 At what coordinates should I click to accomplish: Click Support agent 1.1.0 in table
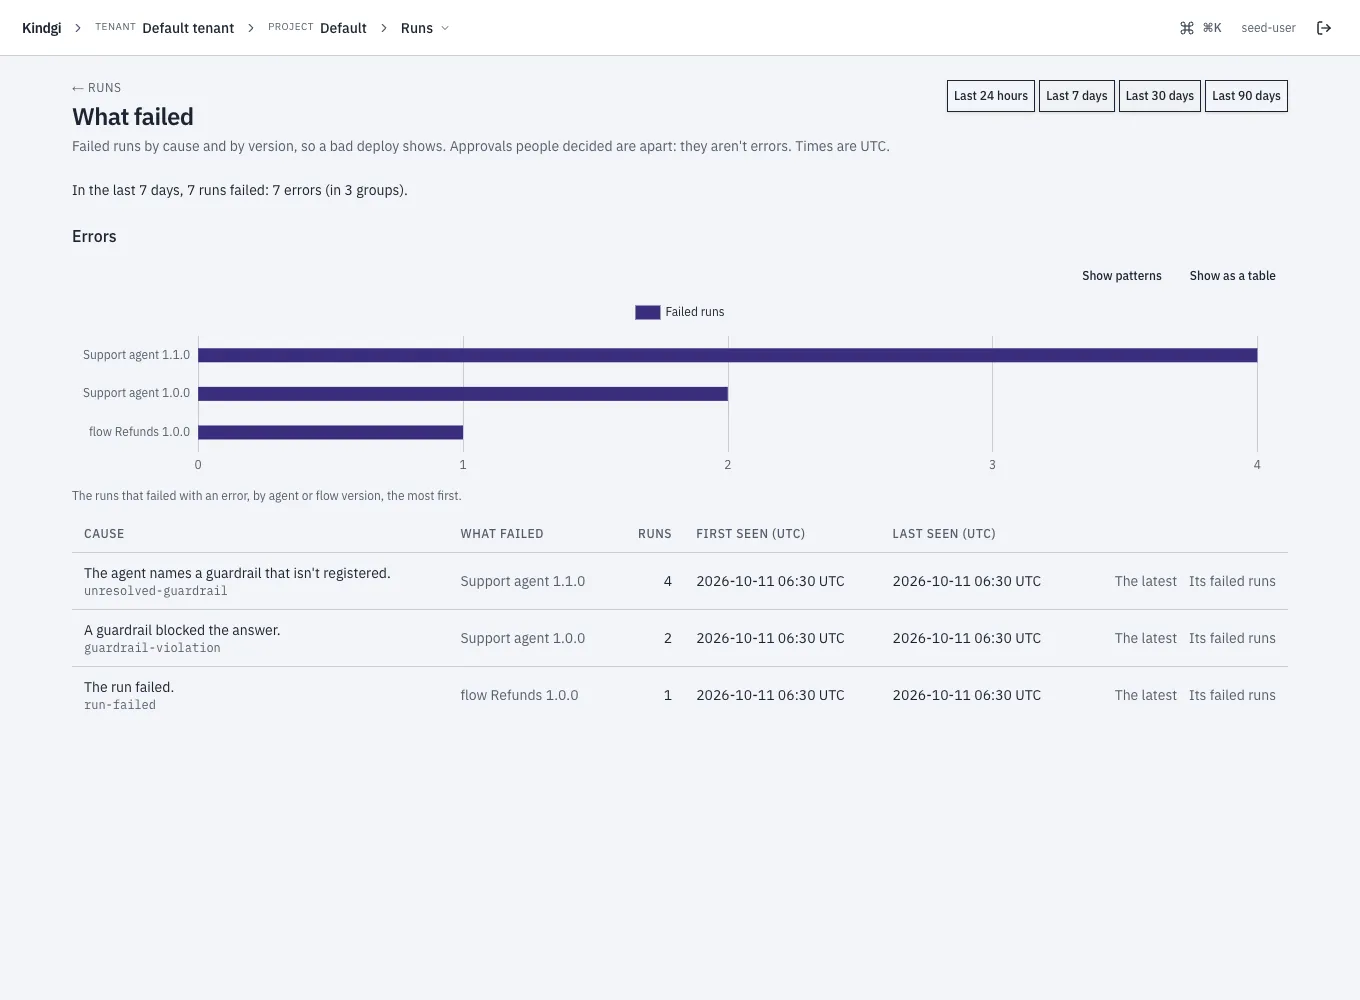pos(522,581)
